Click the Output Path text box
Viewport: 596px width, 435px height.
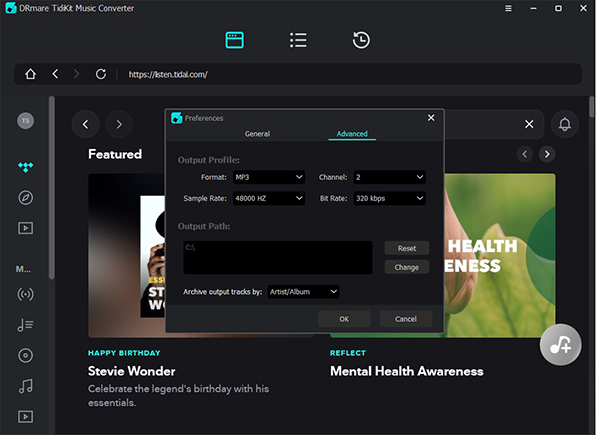tap(278, 257)
